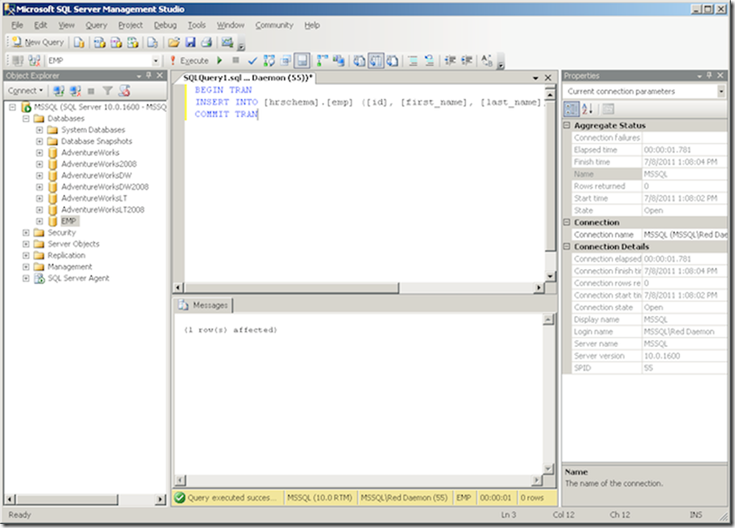Click the Comment Out Selected Lines icon
The width and height of the screenshot is (735, 528).
pos(412,60)
